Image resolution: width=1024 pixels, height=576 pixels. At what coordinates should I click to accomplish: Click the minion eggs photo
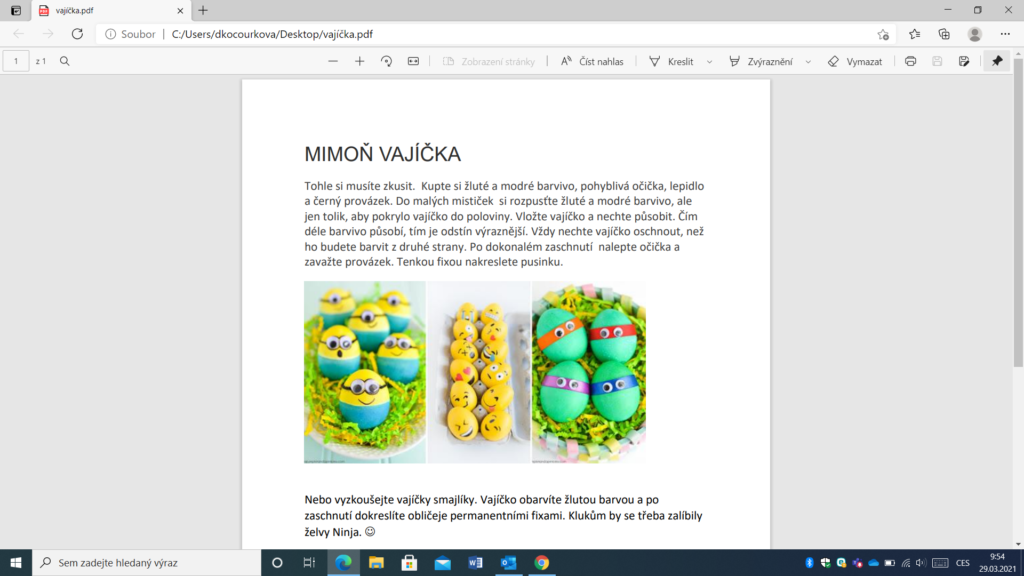364,372
